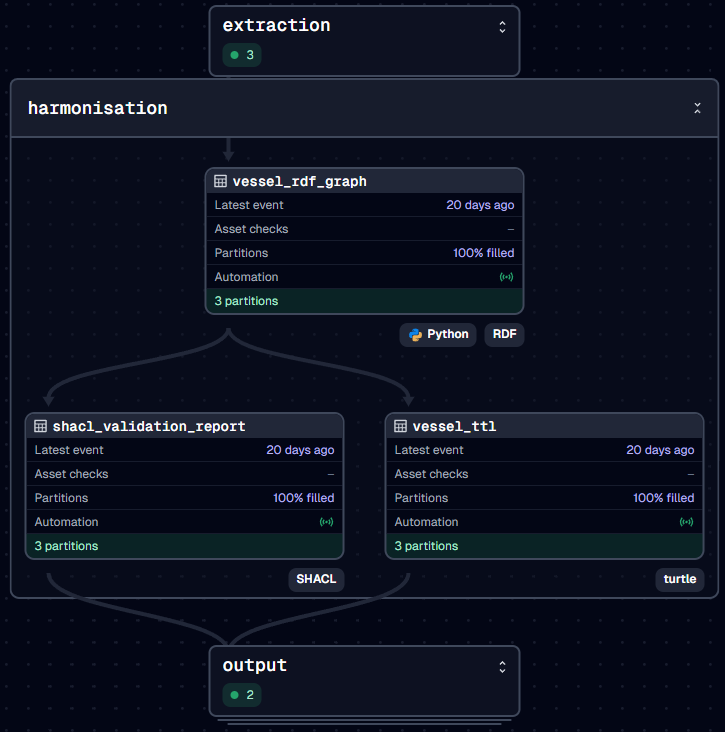Click the green status dot in extraction group

tap(235, 55)
